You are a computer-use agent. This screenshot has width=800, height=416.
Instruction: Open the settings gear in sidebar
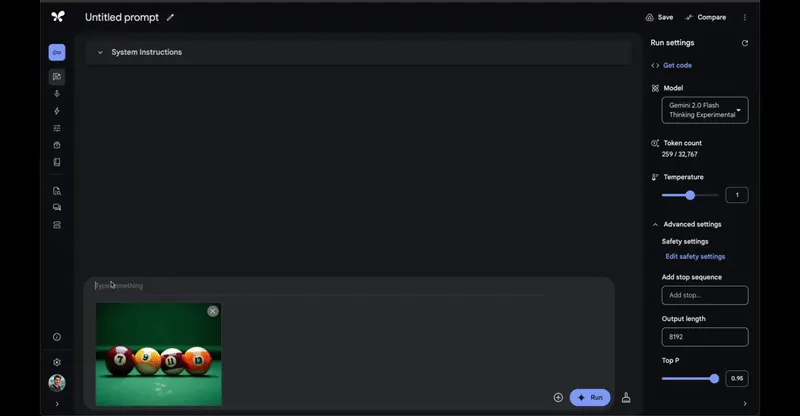point(57,362)
